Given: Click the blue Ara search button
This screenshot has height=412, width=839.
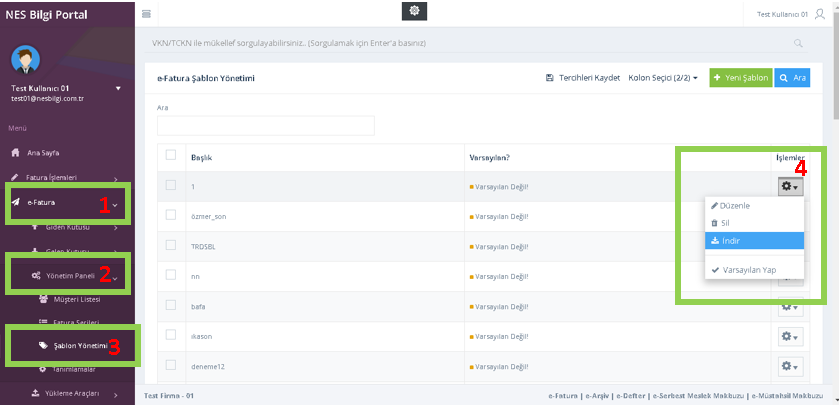Looking at the screenshot, I should click(792, 78).
